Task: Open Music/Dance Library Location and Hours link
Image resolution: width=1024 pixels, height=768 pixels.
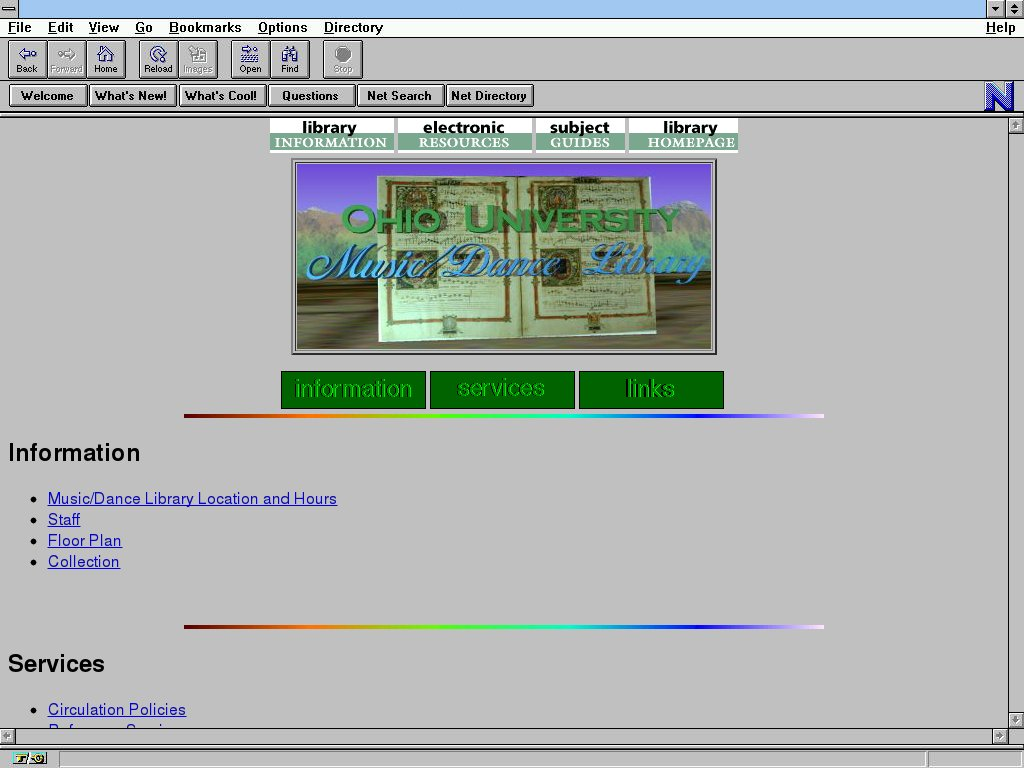Action: [x=192, y=498]
